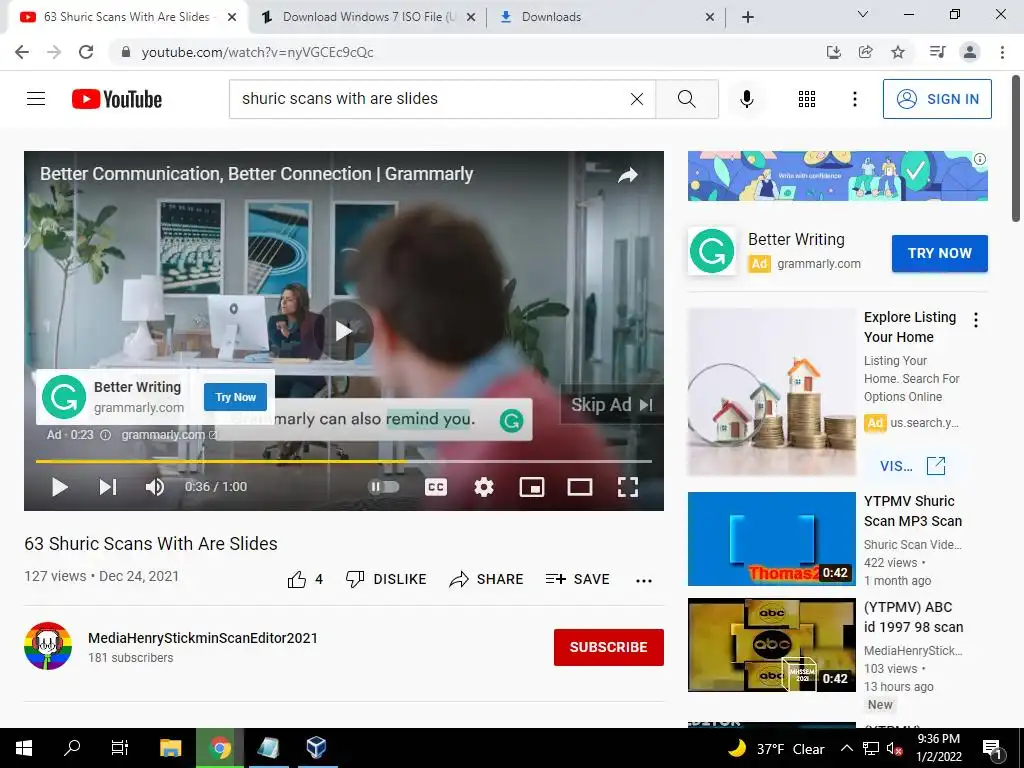The image size is (1024, 768).
Task: Open ad info icon on banner
Action: pos(980,159)
